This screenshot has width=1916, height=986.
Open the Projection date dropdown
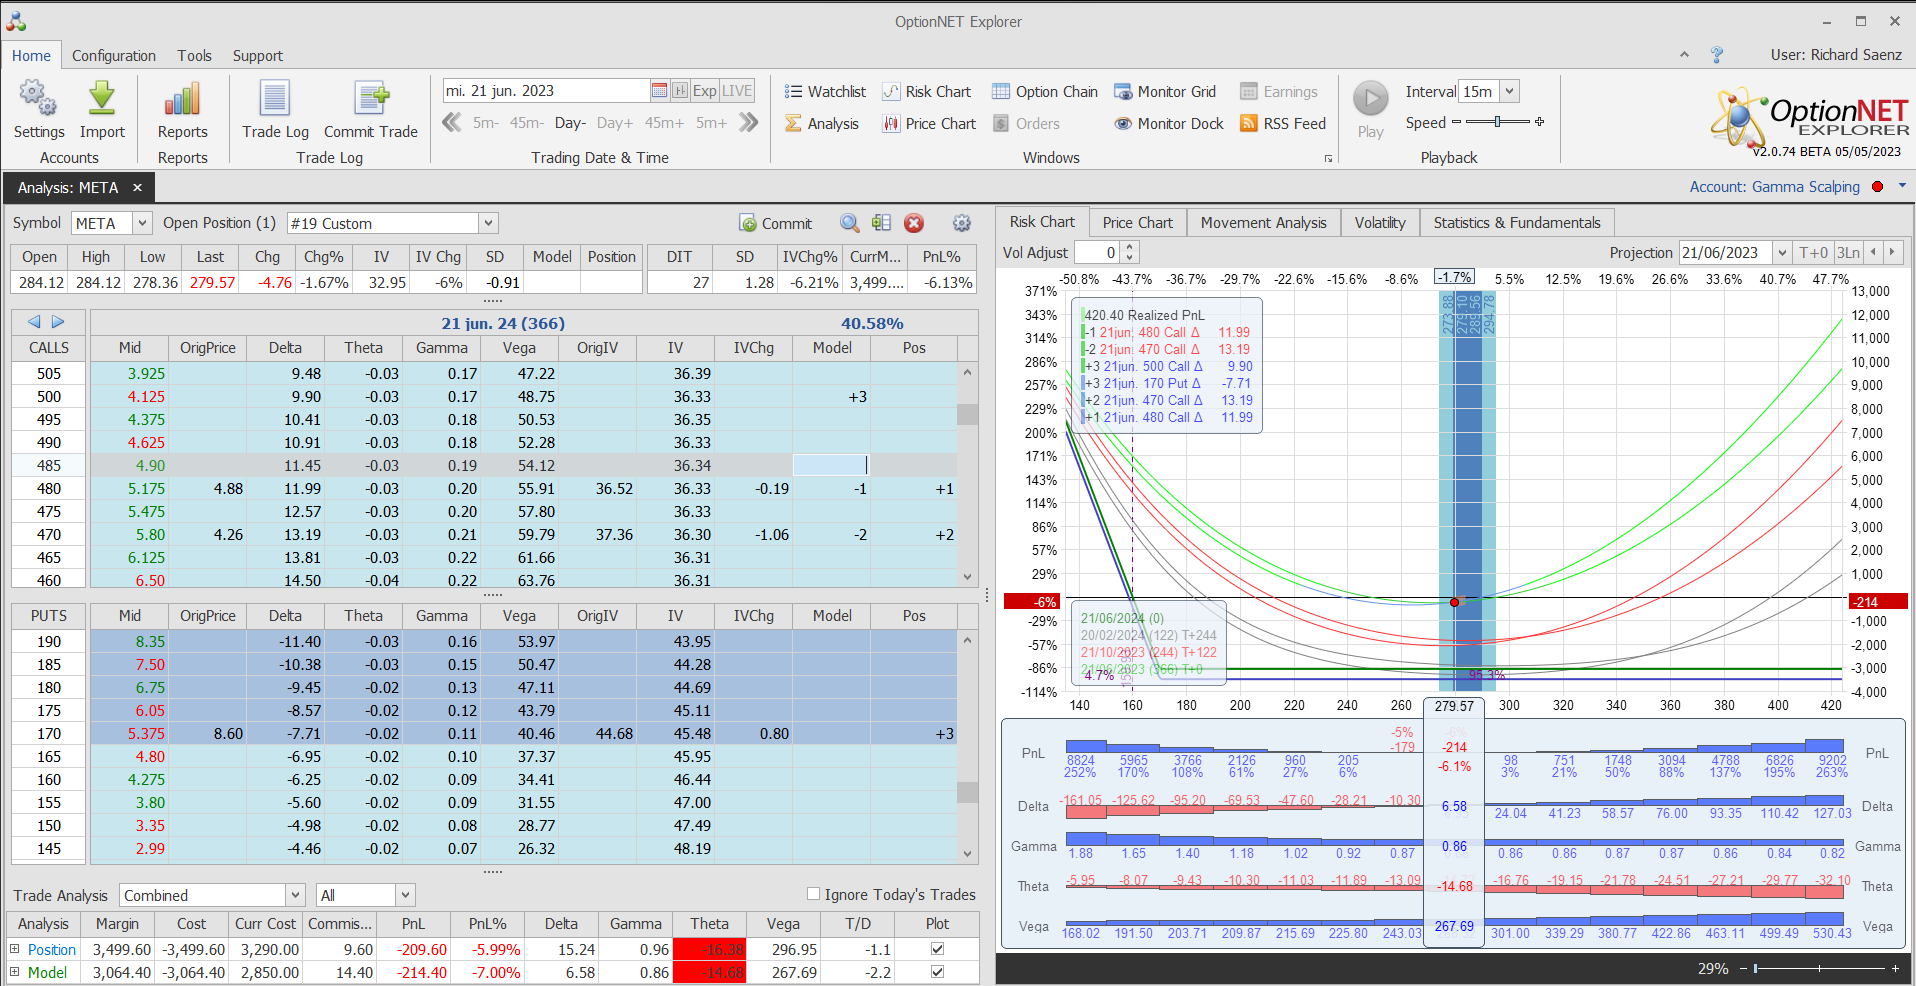(x=1782, y=253)
